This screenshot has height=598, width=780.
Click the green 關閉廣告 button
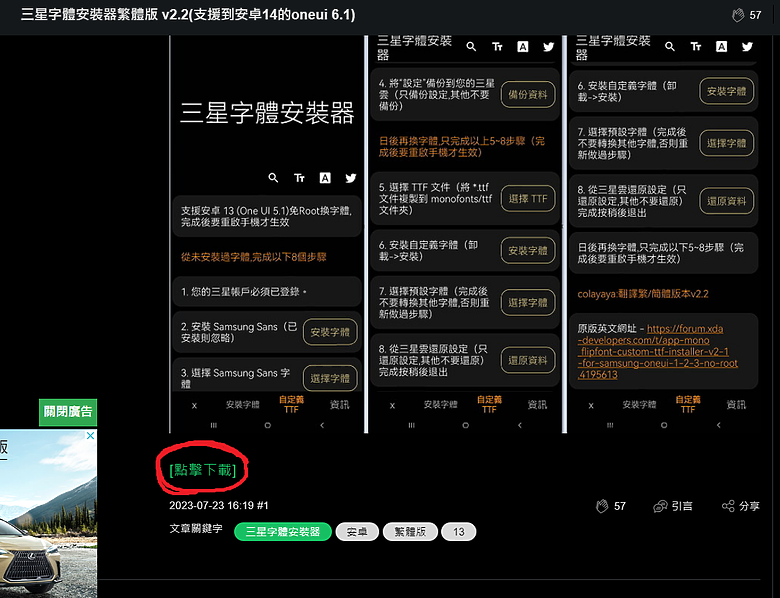coord(68,412)
